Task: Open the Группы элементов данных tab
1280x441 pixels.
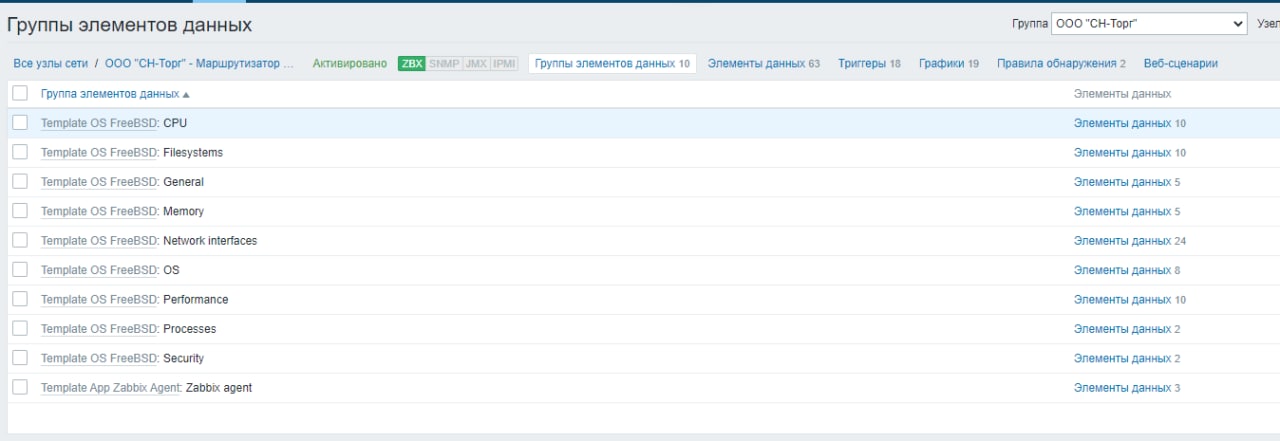Action: click(x=612, y=63)
